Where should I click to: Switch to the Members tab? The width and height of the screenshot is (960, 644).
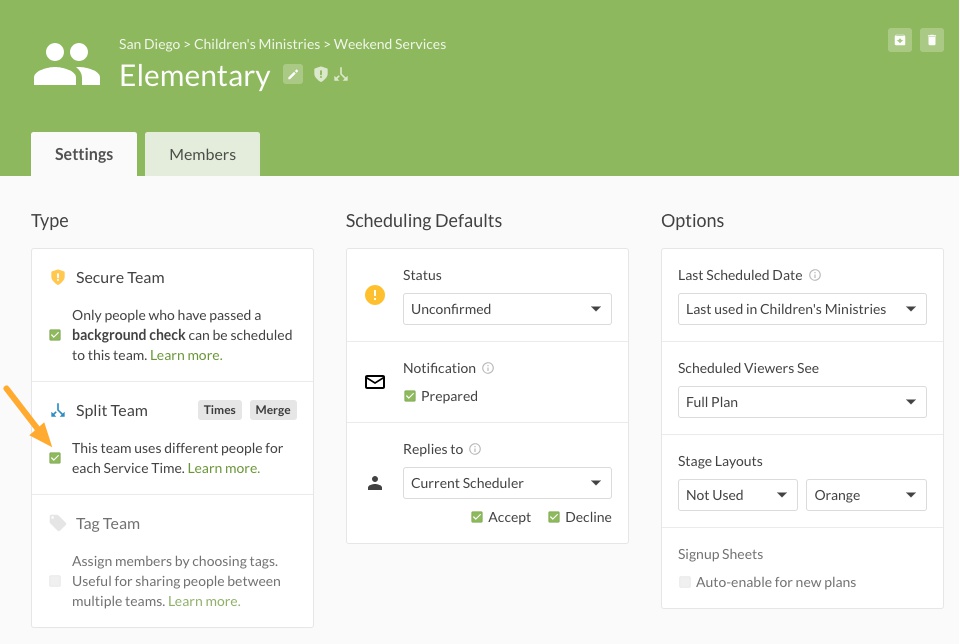(202, 154)
